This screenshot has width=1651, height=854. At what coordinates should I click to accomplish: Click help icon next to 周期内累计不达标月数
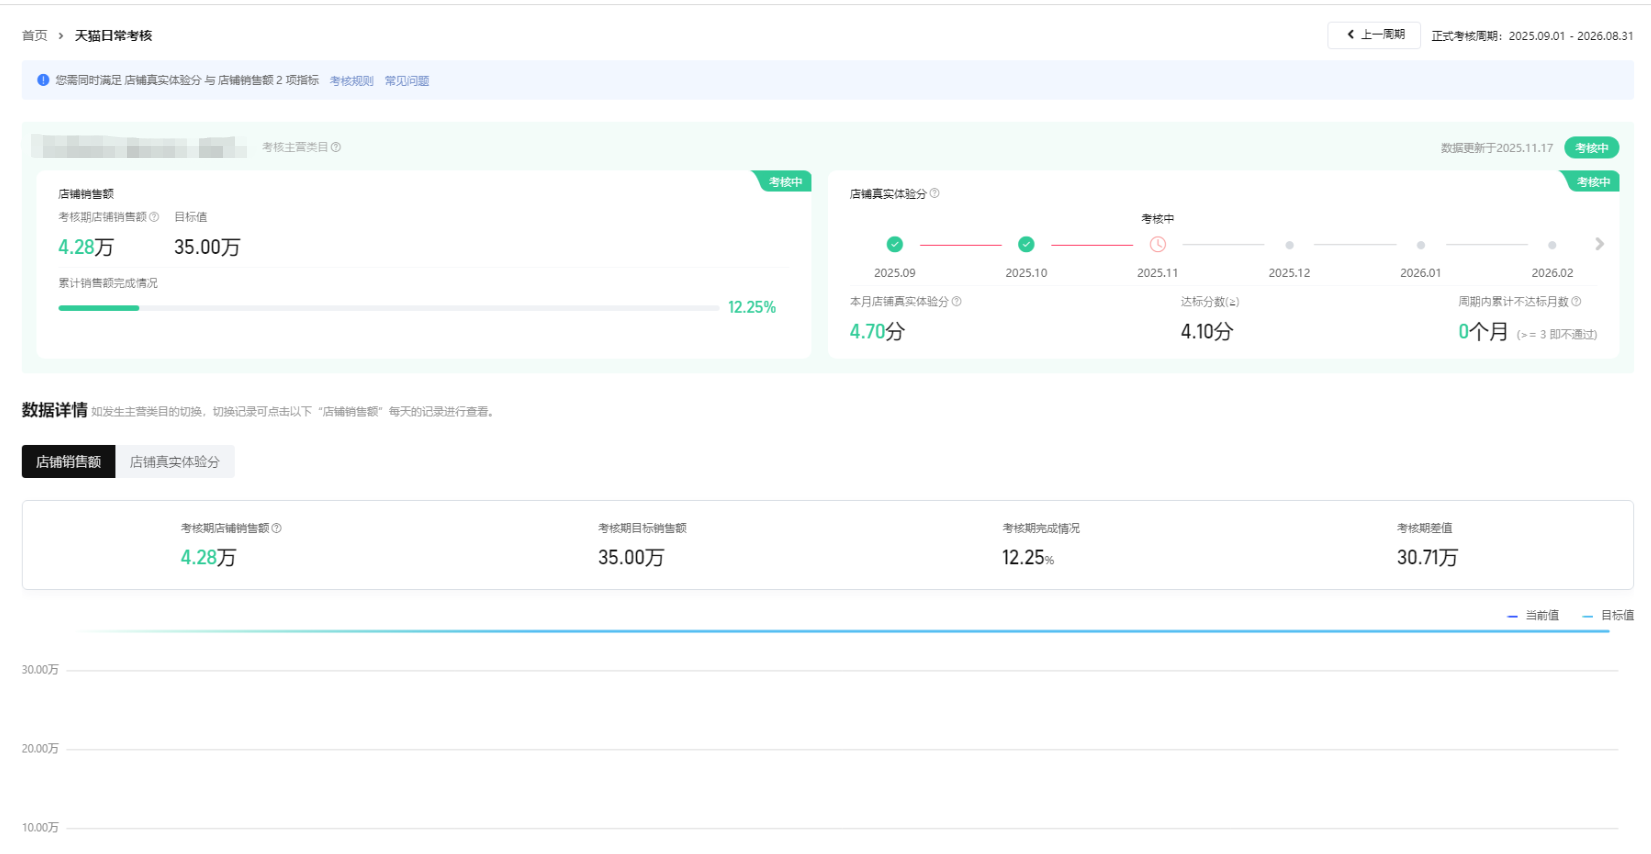(1576, 302)
